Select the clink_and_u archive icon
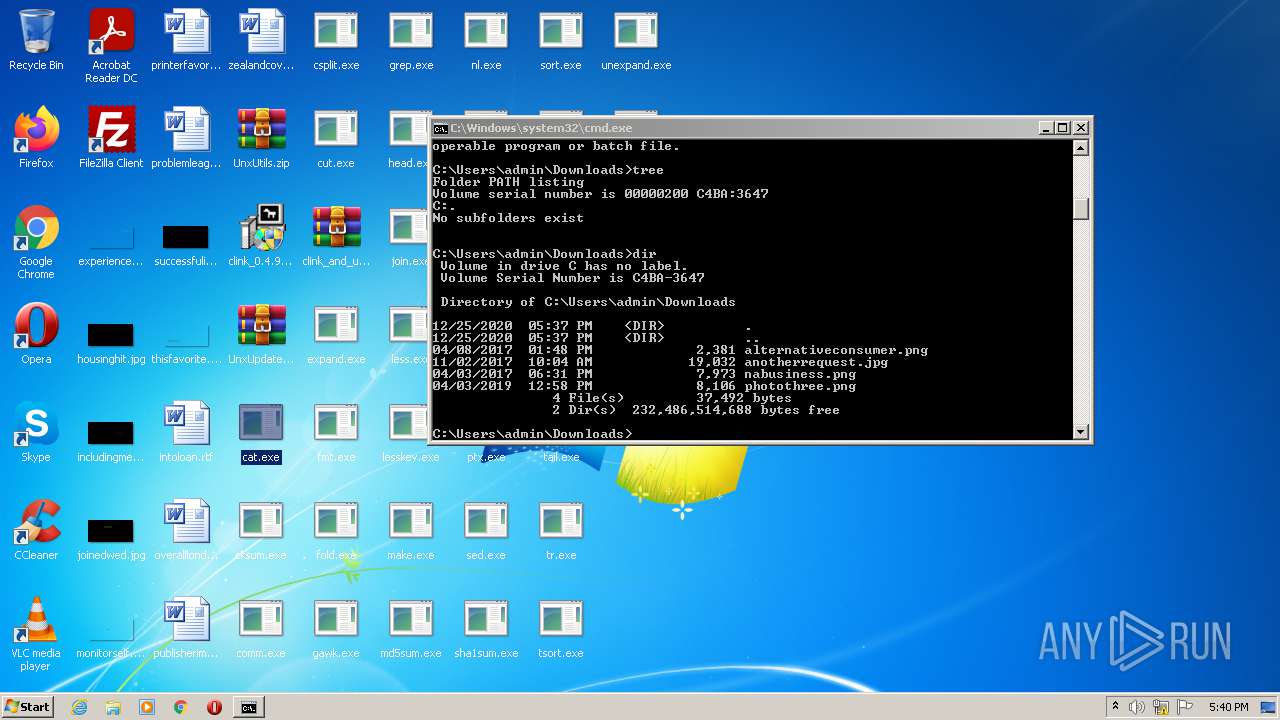The image size is (1280, 720). point(336,236)
